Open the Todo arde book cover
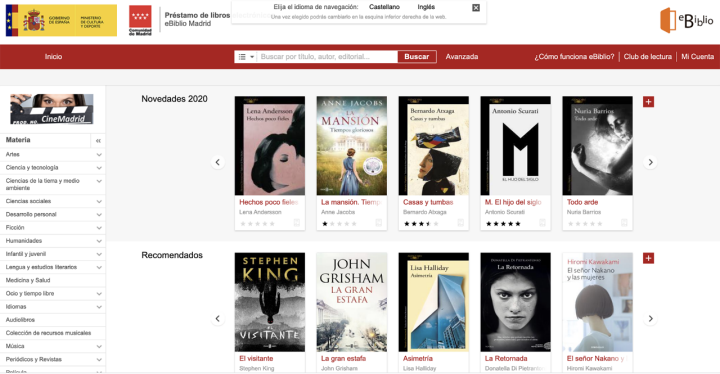The image size is (720, 374). (x=597, y=146)
